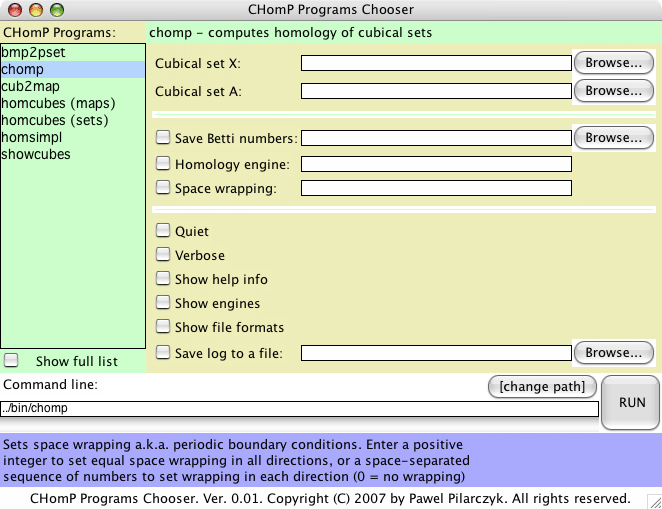Viewport: 662px width, 509px height.
Task: Tick Show help info checkbox
Action: [163, 278]
